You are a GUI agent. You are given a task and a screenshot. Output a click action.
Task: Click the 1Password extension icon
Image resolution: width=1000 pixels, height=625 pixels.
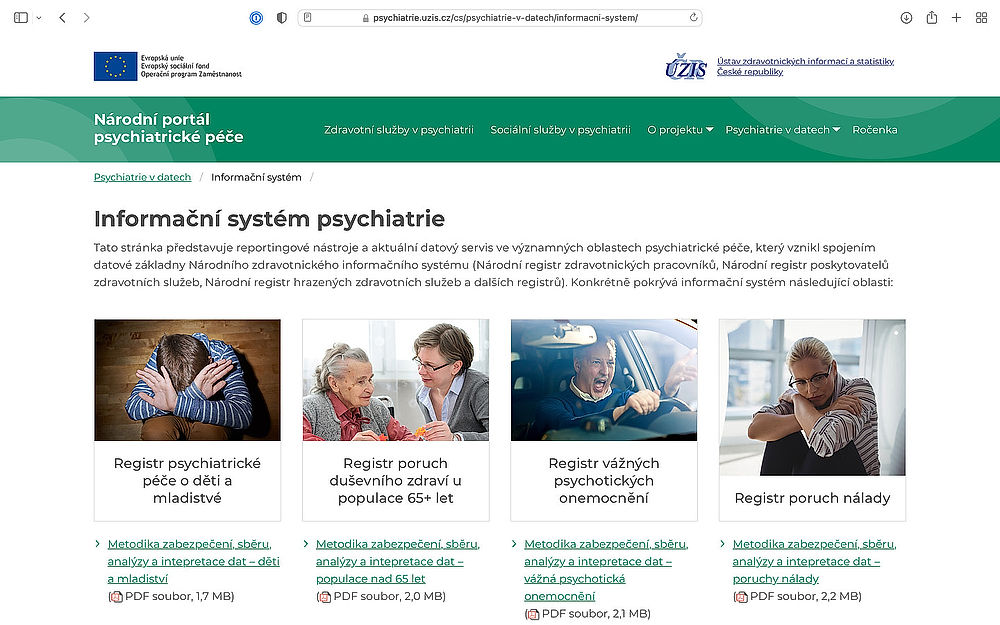(256, 17)
